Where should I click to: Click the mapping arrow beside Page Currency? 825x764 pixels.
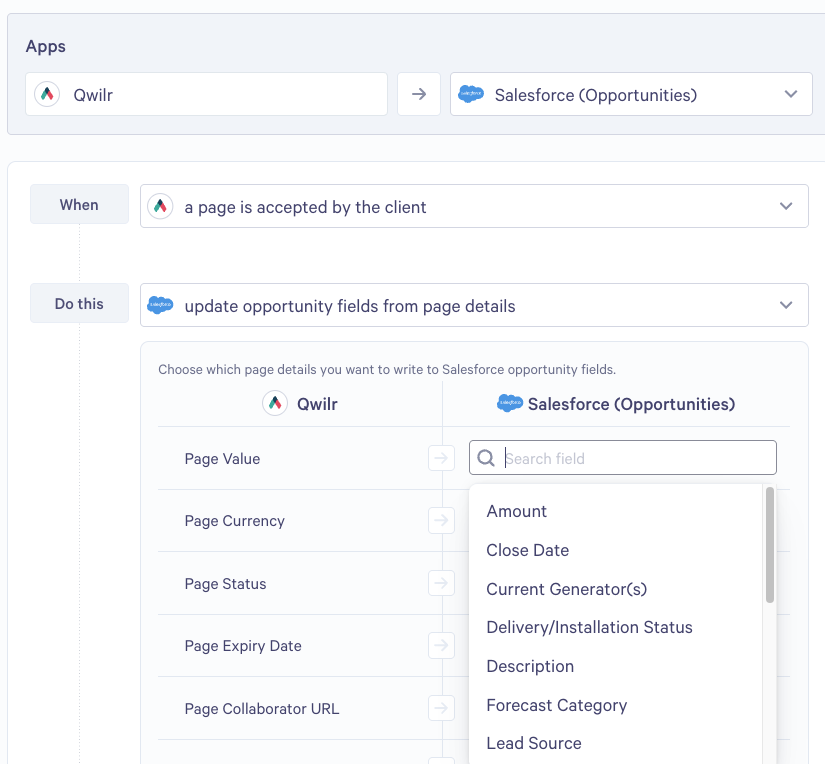pyautogui.click(x=441, y=520)
